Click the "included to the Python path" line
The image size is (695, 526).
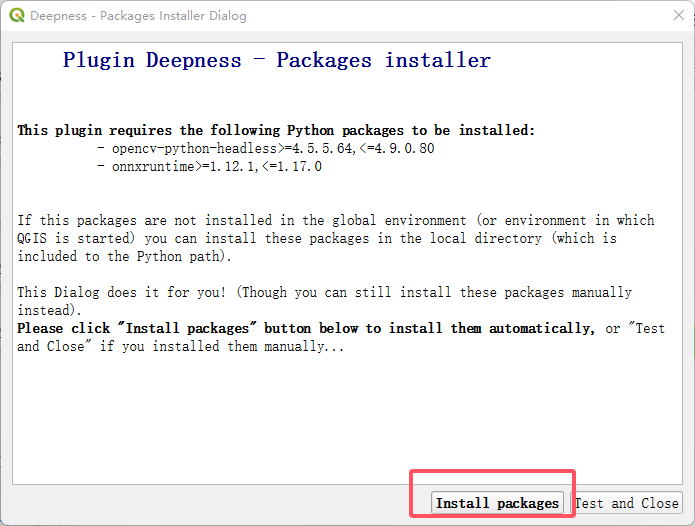124,257
